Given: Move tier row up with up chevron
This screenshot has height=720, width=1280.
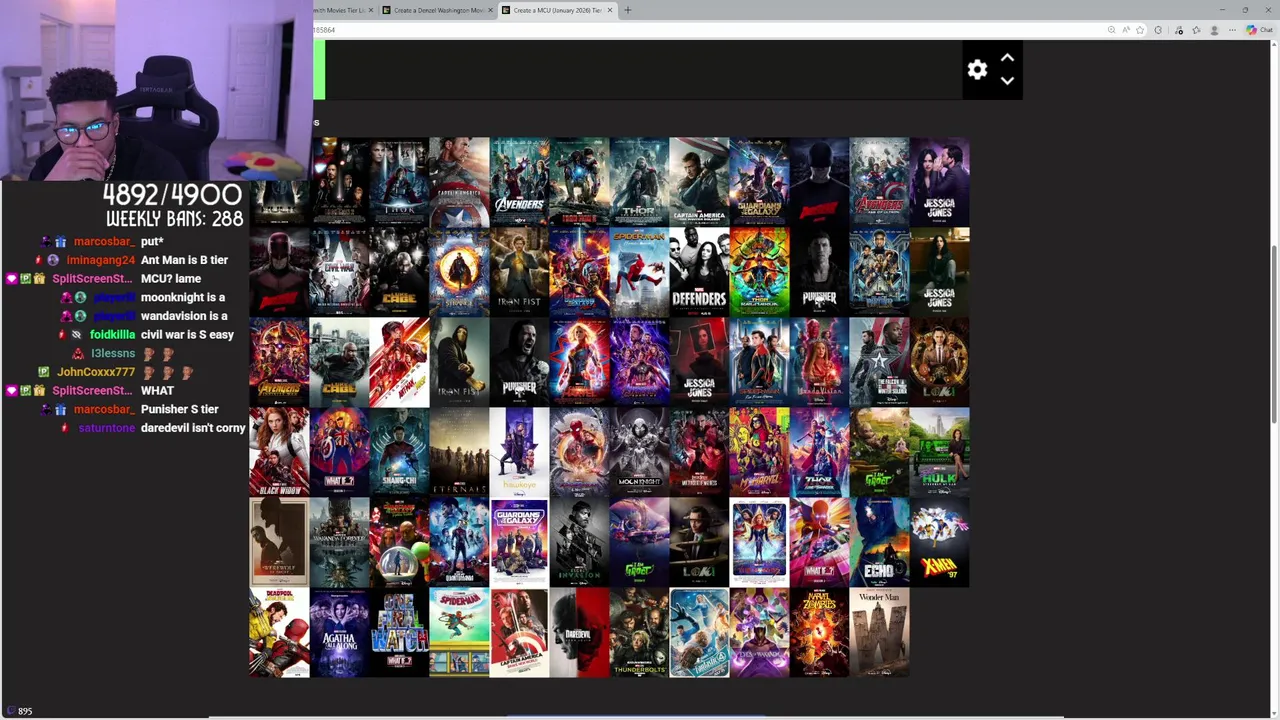Looking at the screenshot, I should [1007, 58].
